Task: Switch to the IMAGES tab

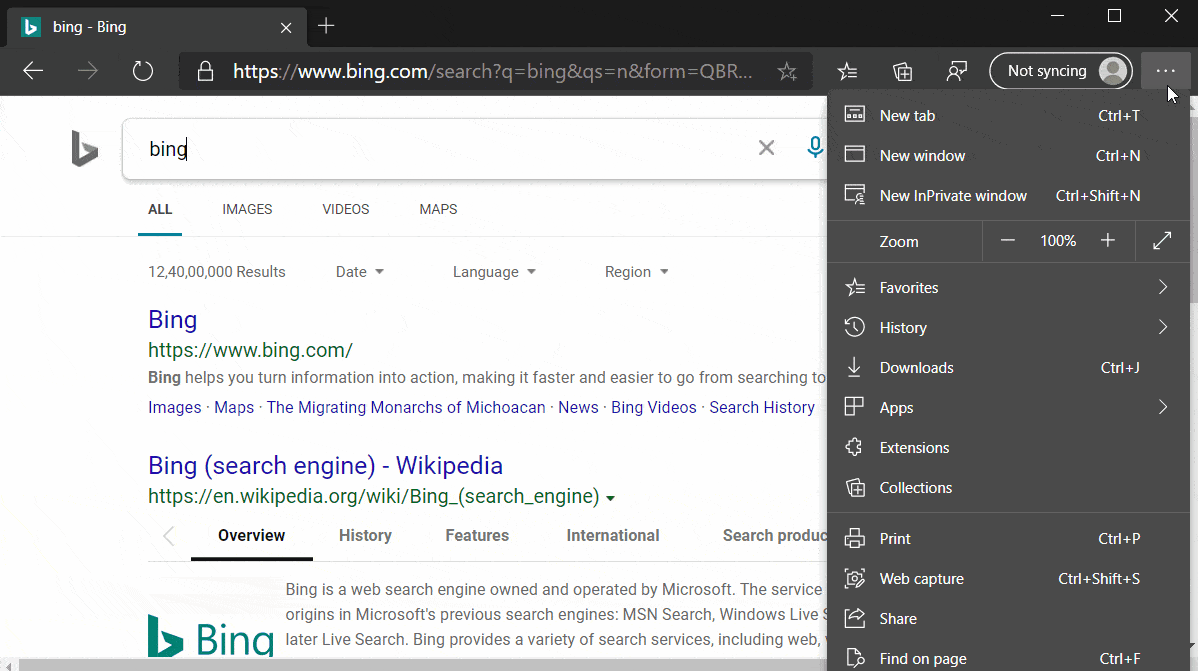Action: pyautogui.click(x=247, y=209)
